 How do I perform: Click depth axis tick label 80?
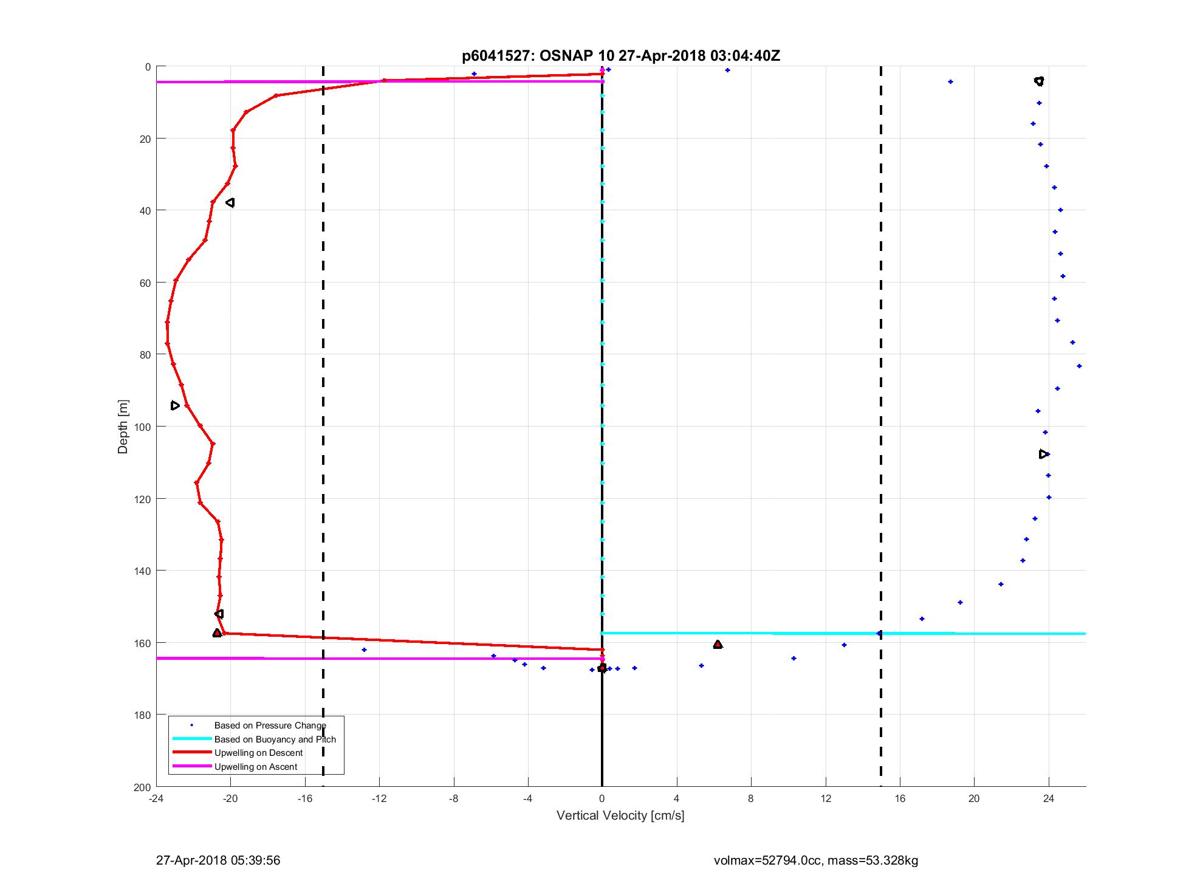144,355
